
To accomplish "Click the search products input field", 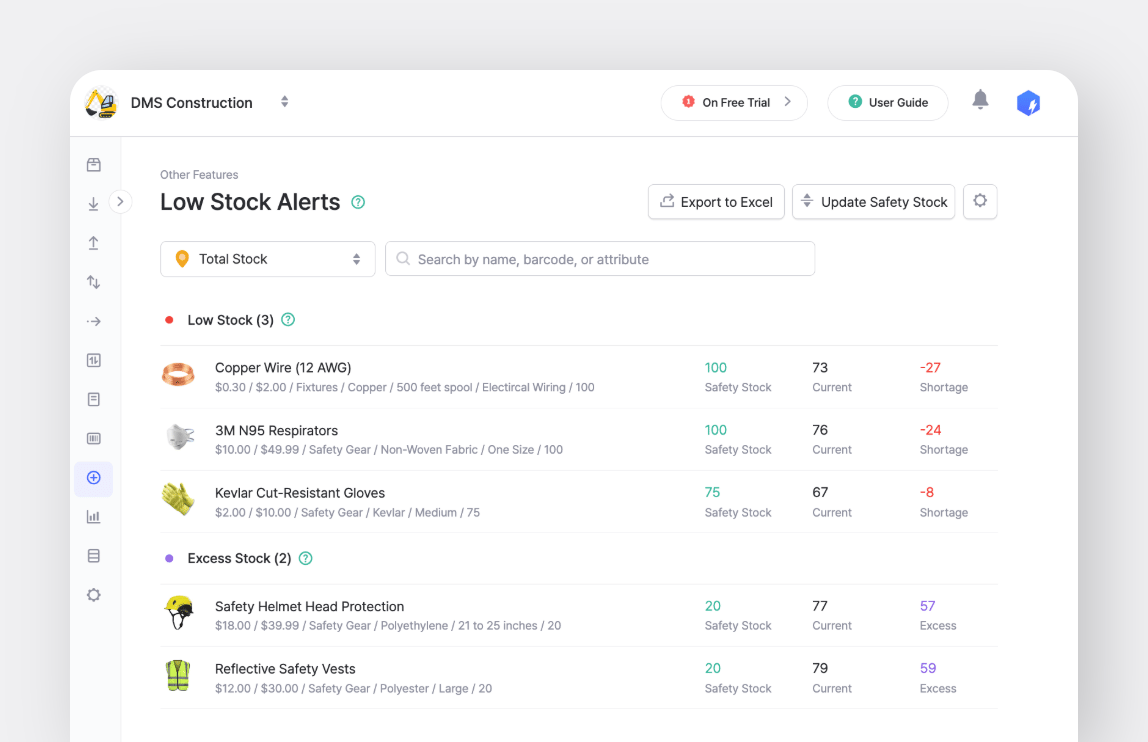I will [x=600, y=258].
